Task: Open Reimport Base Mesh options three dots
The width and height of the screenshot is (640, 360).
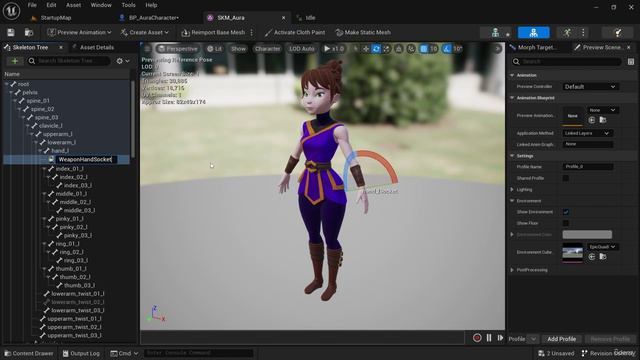Action: click(251, 32)
